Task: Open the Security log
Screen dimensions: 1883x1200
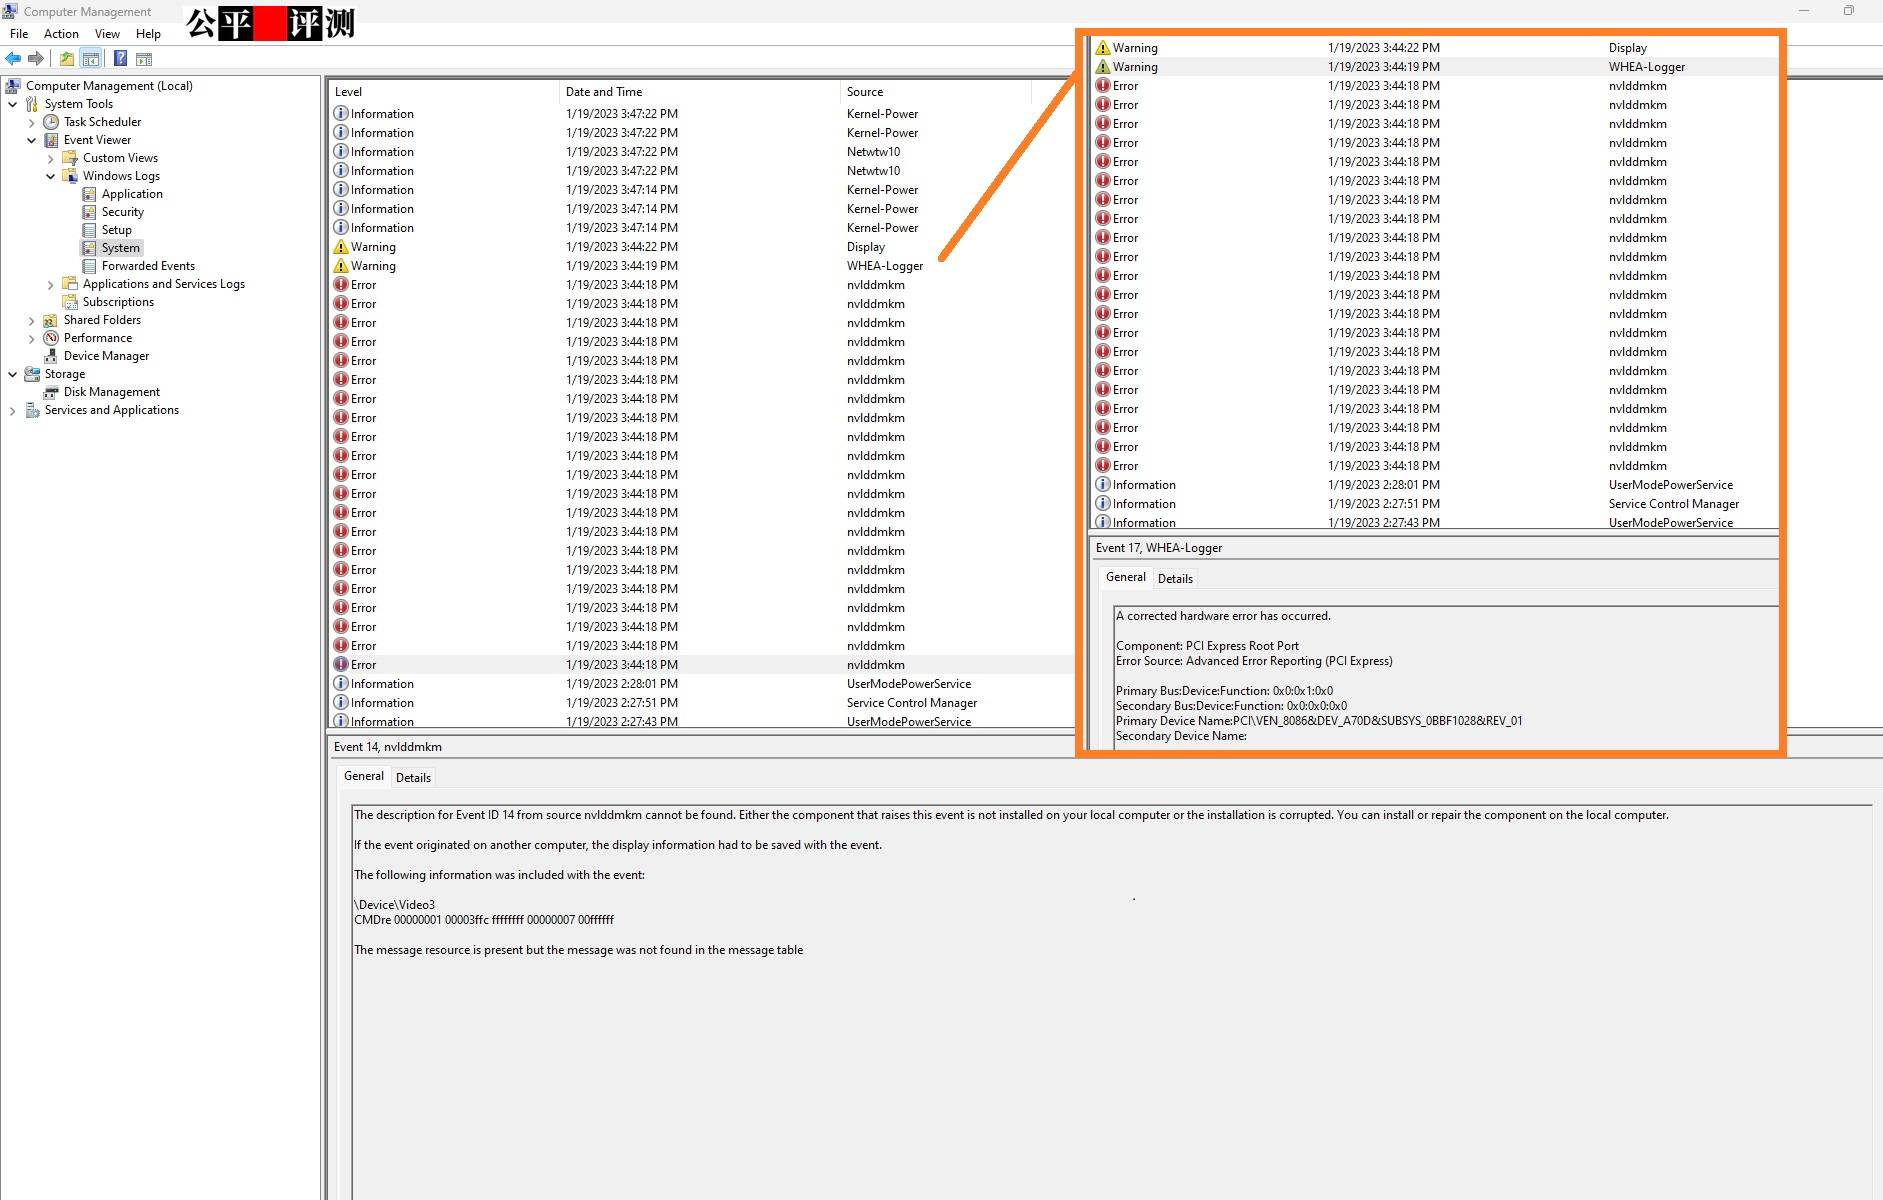Action: 122,212
